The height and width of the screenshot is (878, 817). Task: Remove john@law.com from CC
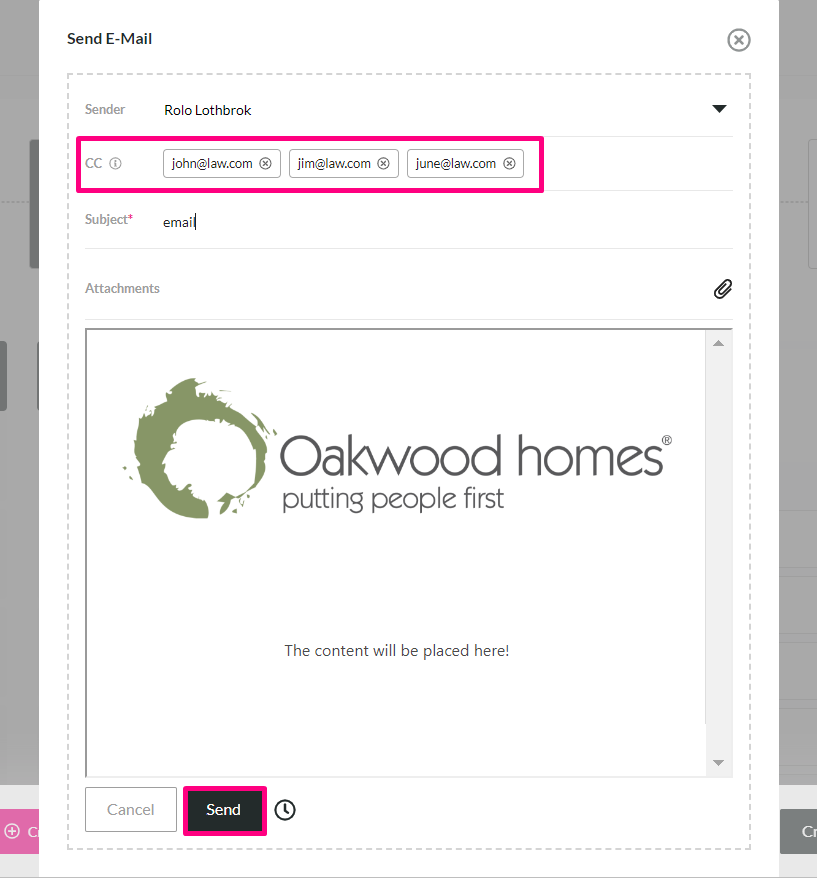click(x=265, y=164)
